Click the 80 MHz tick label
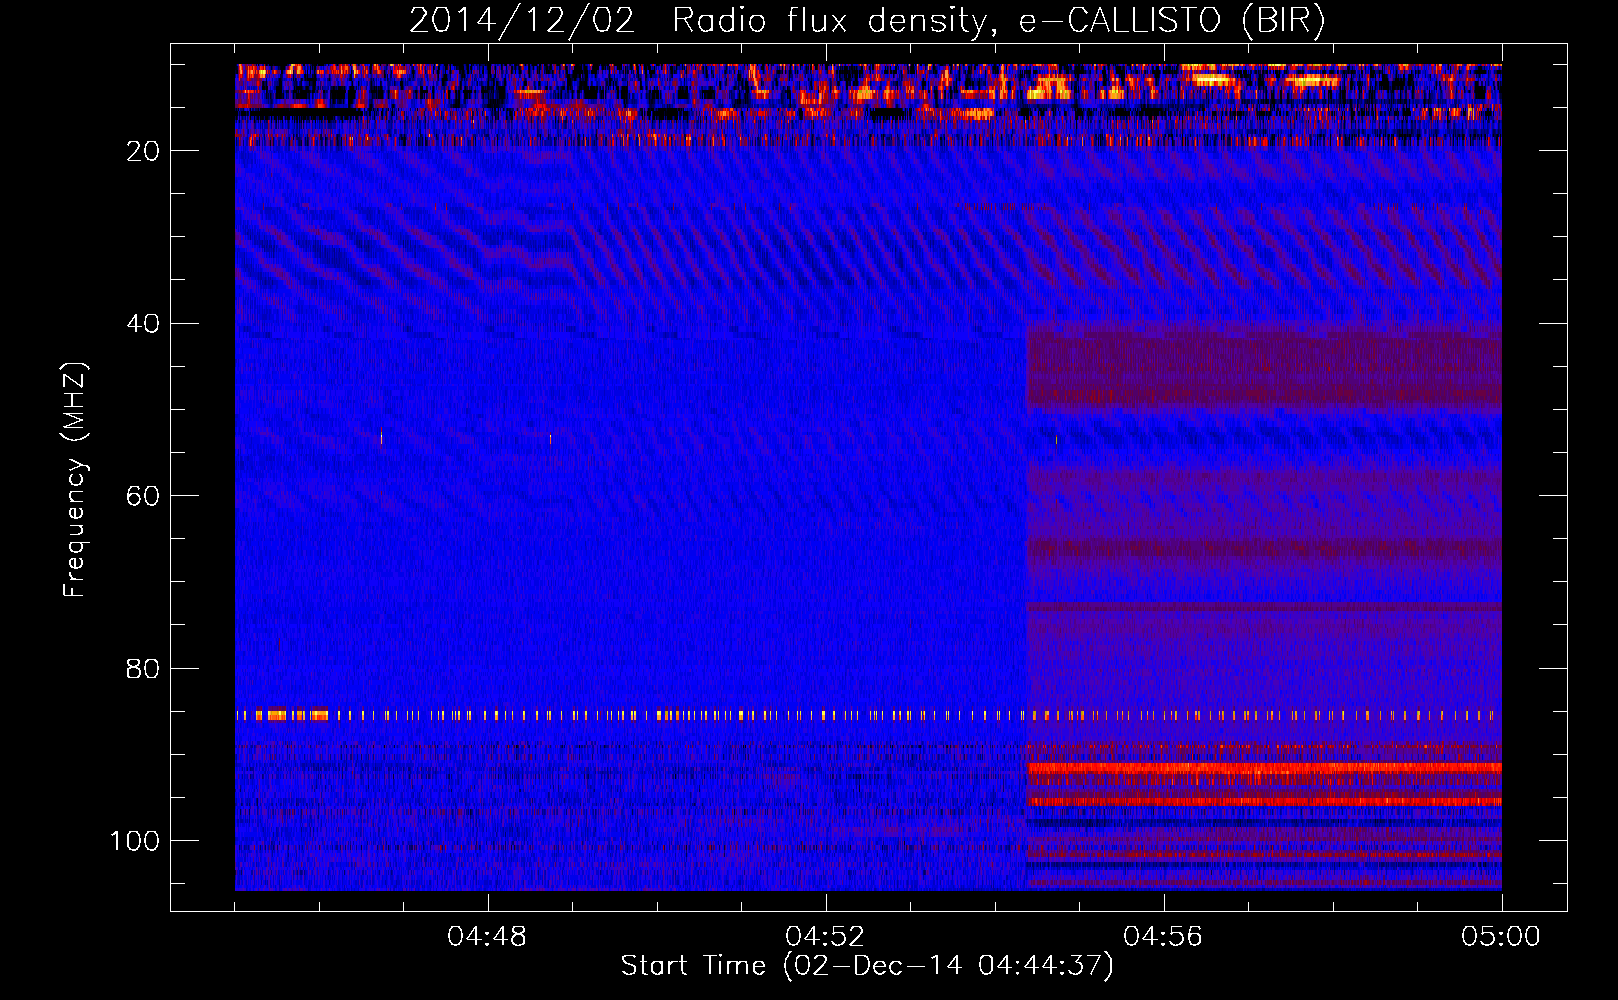Image resolution: width=1618 pixels, height=1000 pixels. 143,669
